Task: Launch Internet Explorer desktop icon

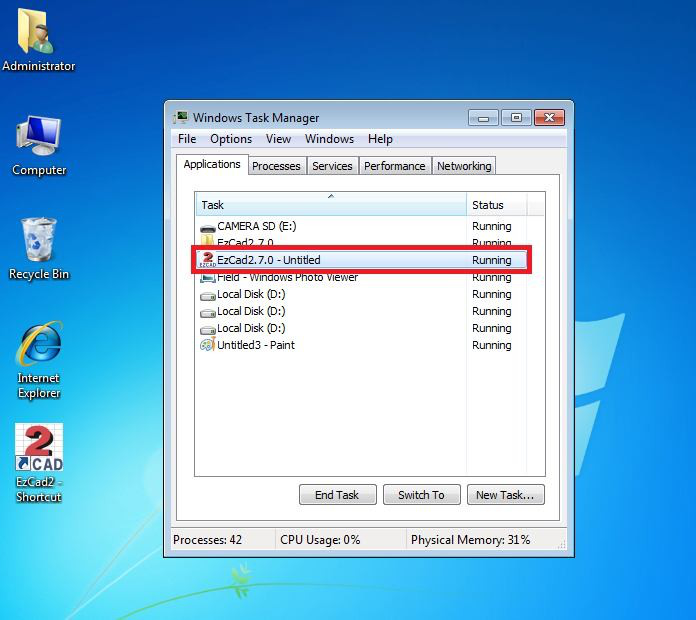Action: (x=39, y=360)
